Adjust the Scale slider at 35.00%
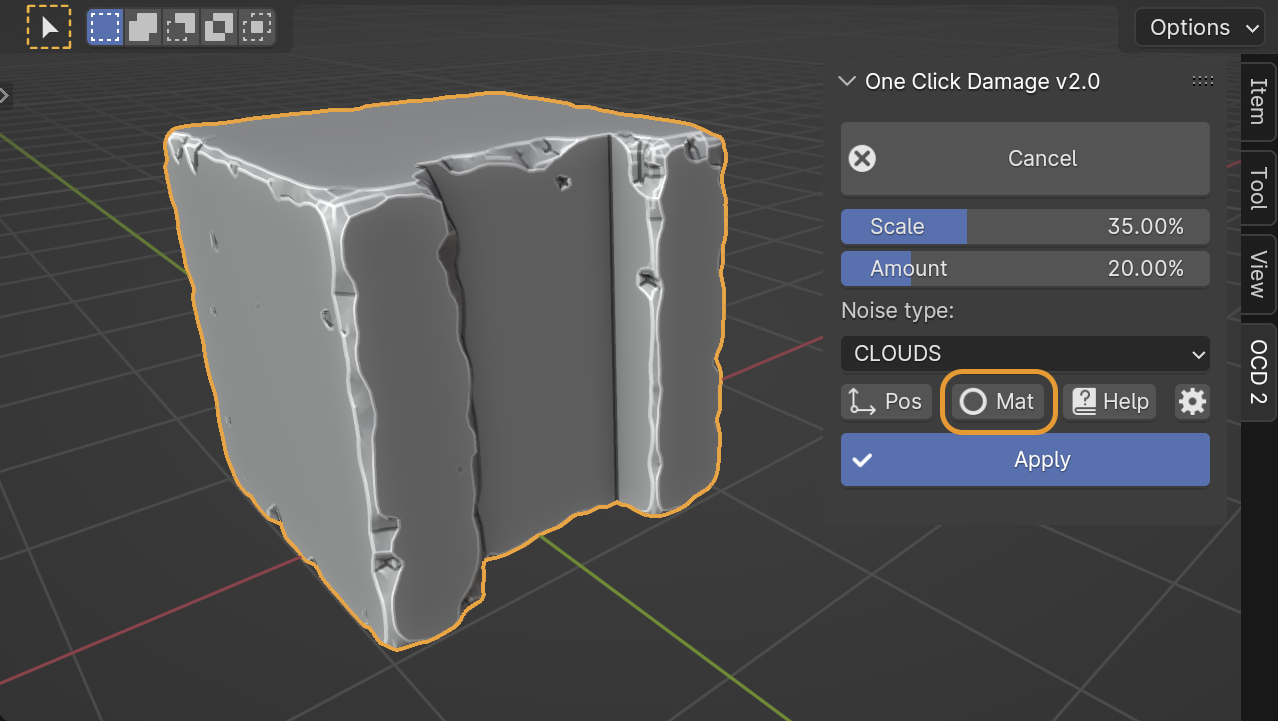This screenshot has width=1278, height=721. point(1025,226)
